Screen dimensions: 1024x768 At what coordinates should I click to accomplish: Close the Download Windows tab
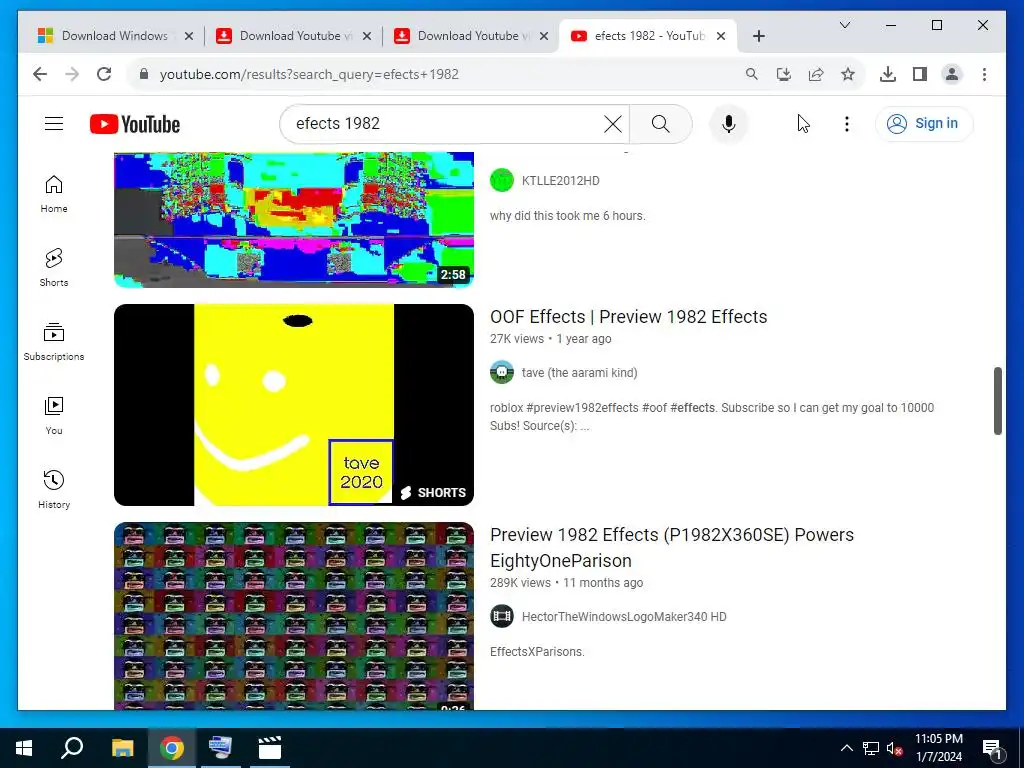(x=189, y=36)
